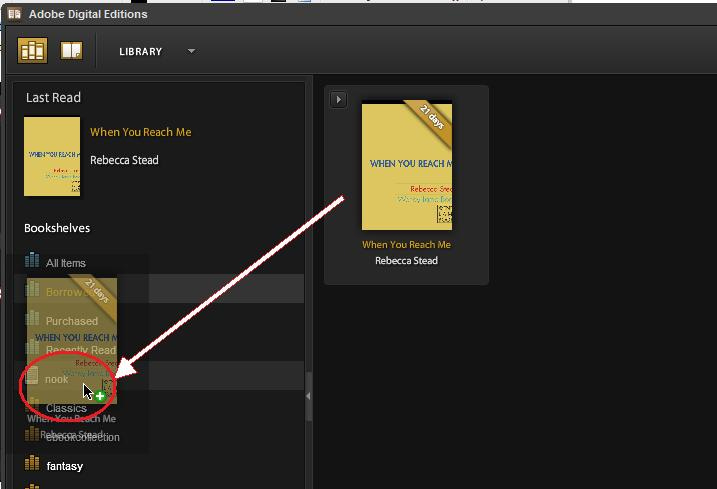717x489 pixels.
Task: Collapse the left panel with splitter arrow
Action: point(309,396)
